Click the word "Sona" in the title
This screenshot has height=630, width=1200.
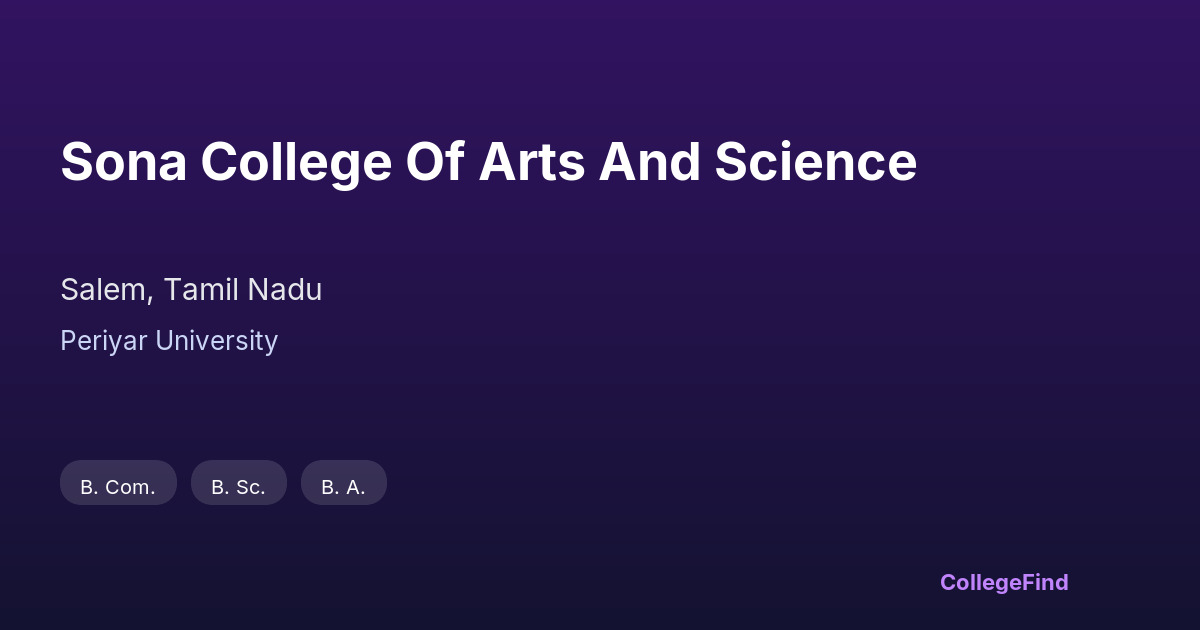(x=124, y=162)
